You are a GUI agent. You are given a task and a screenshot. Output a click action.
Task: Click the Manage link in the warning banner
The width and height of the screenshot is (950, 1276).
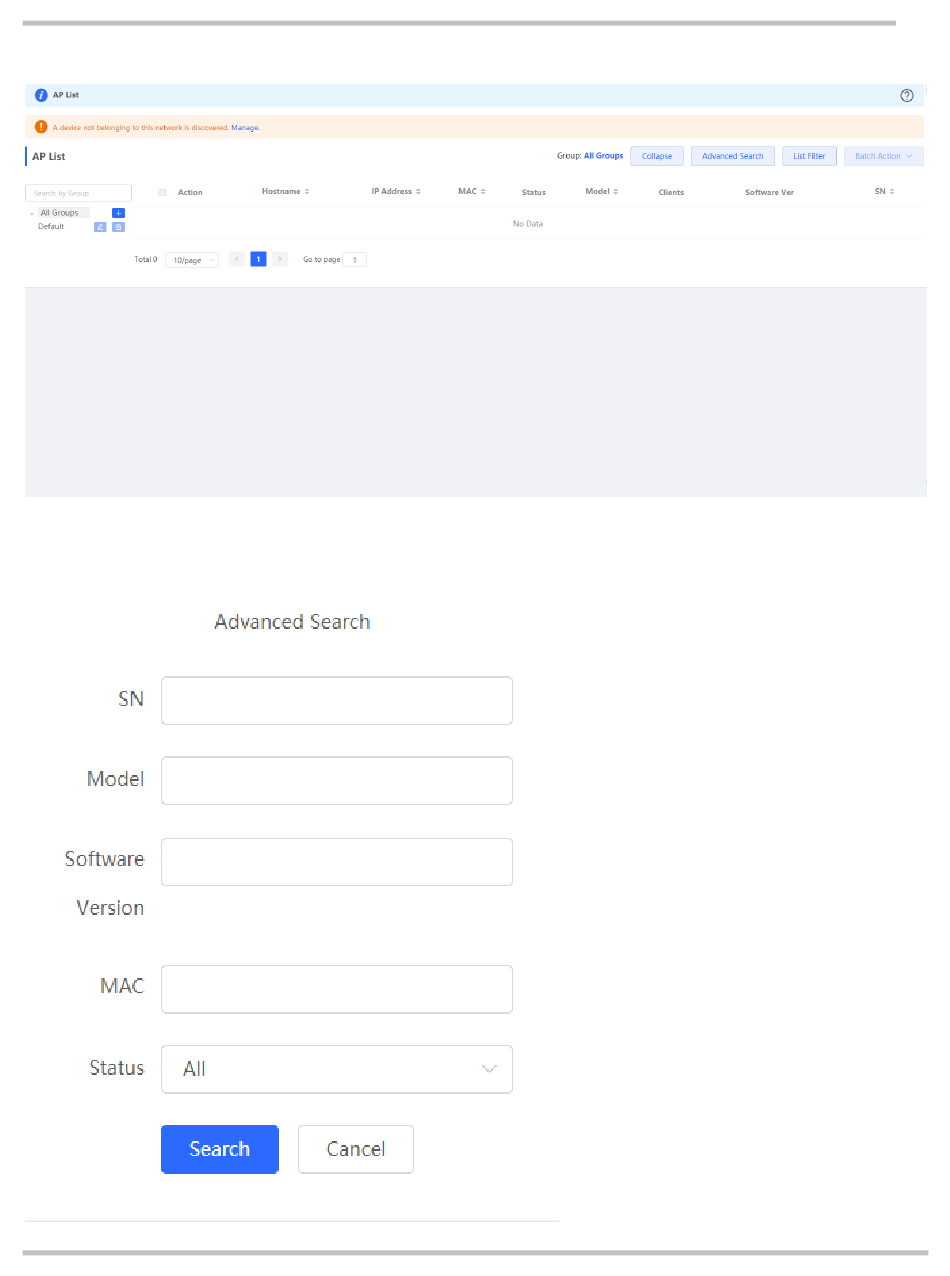(x=245, y=128)
